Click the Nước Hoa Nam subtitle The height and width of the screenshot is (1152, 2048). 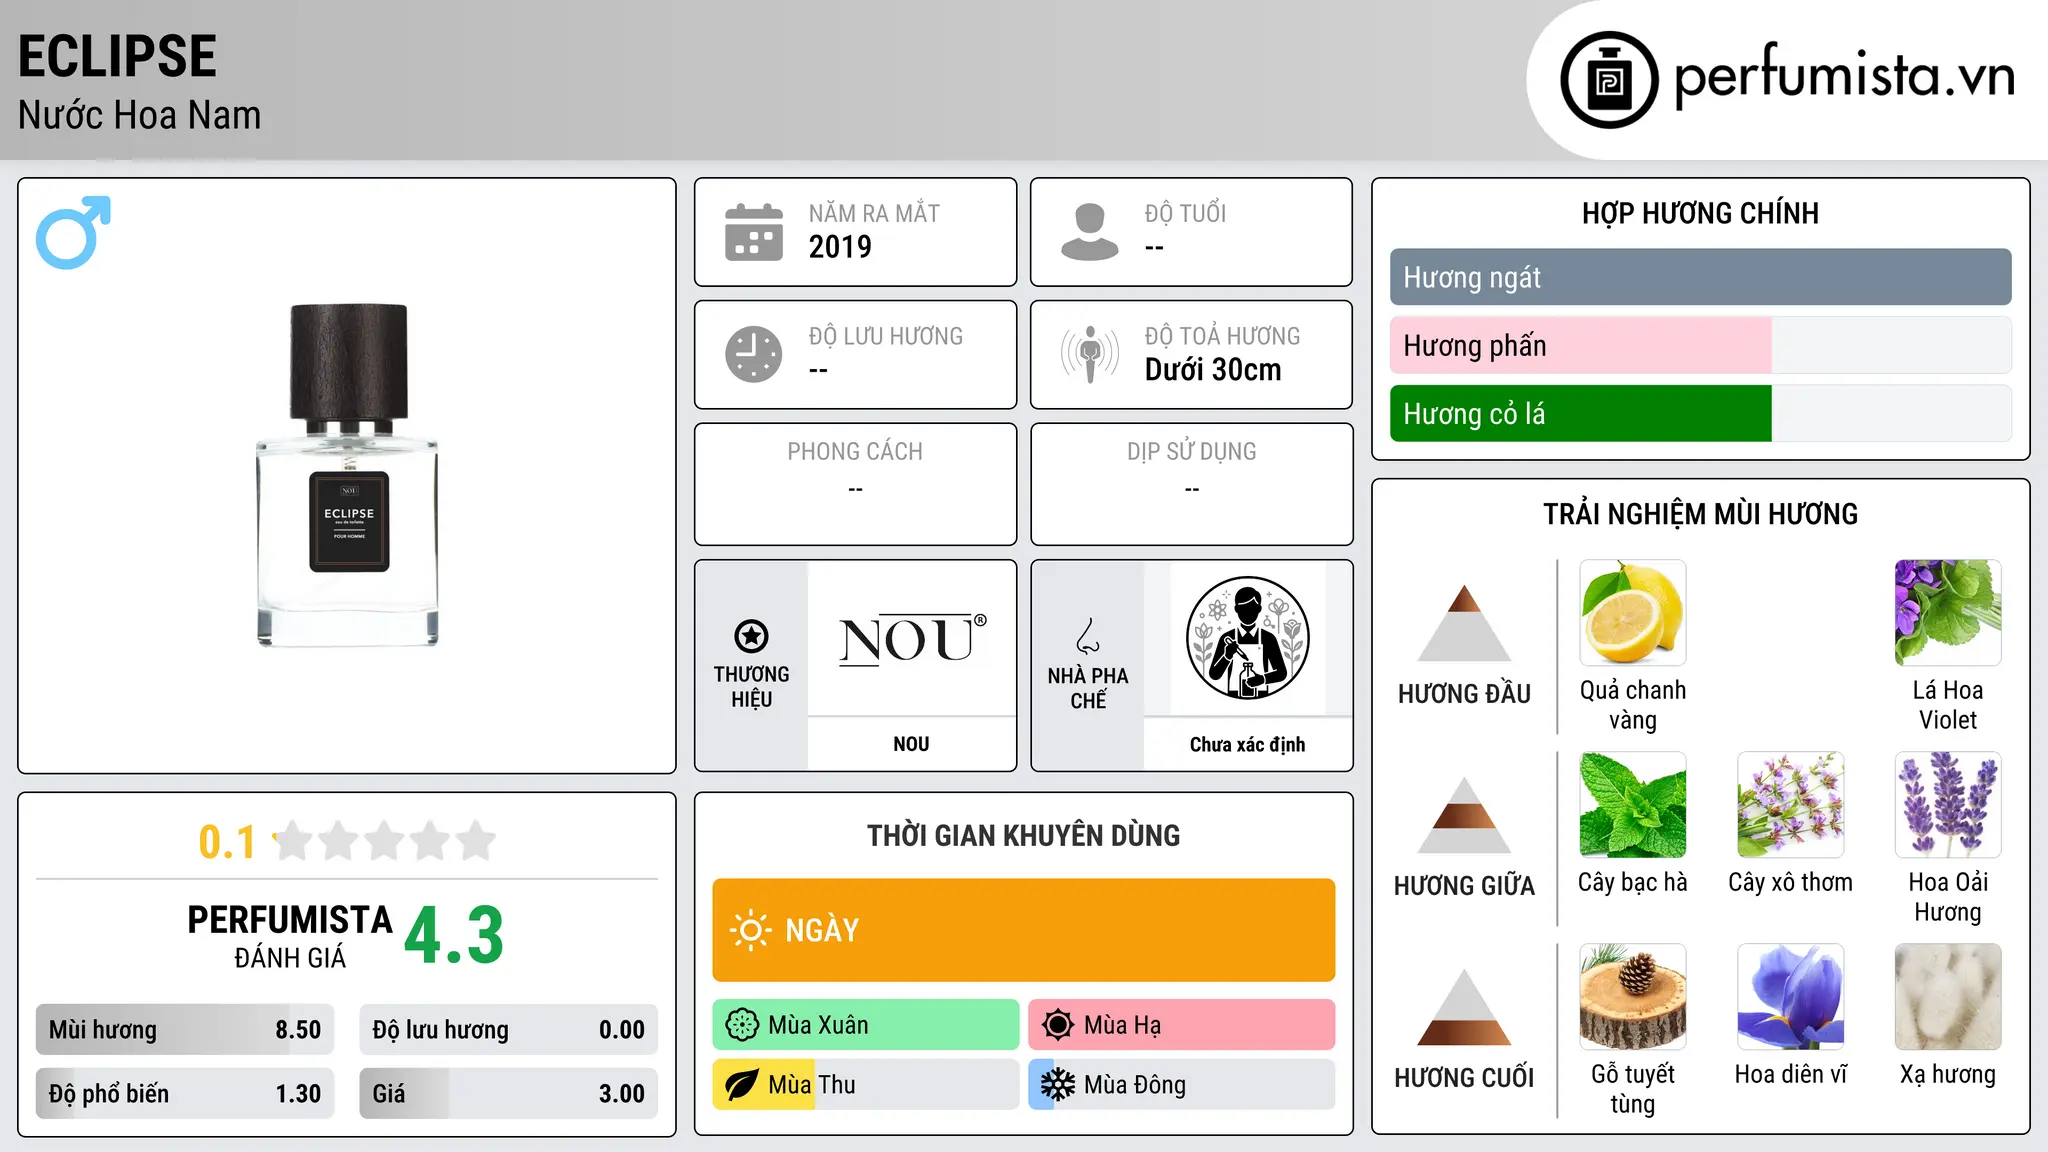tap(139, 115)
